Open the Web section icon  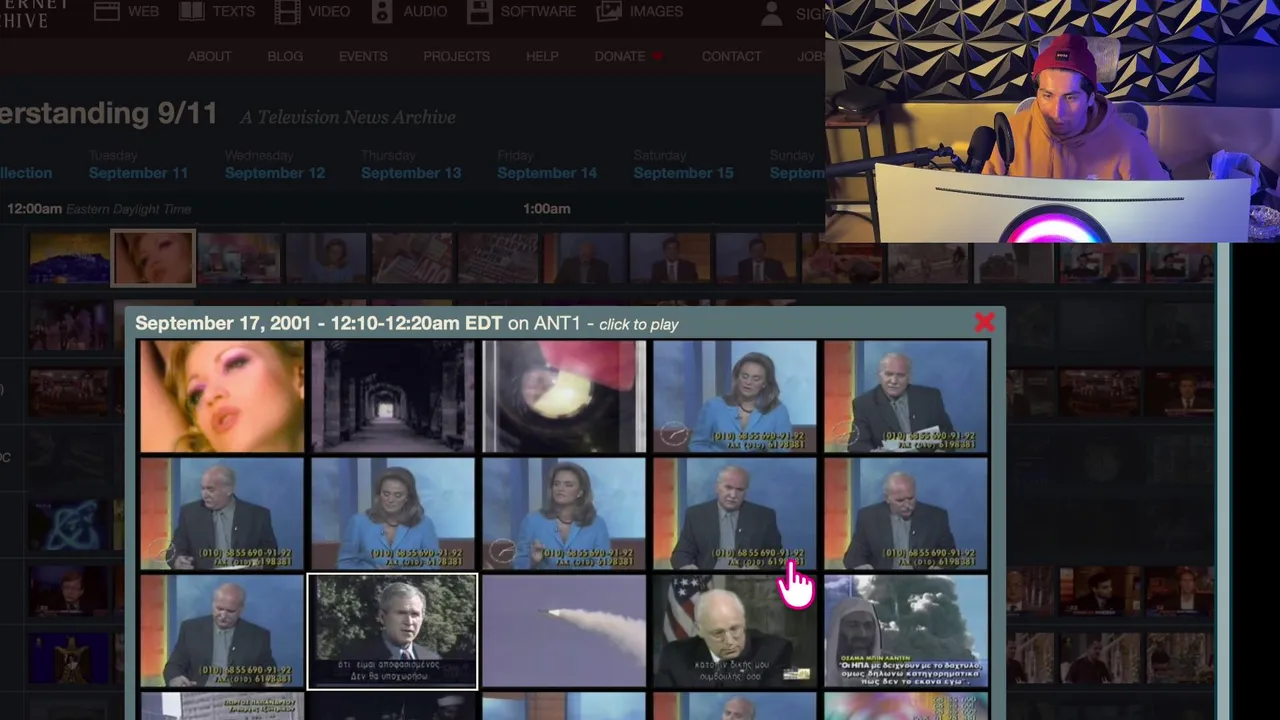(x=107, y=11)
